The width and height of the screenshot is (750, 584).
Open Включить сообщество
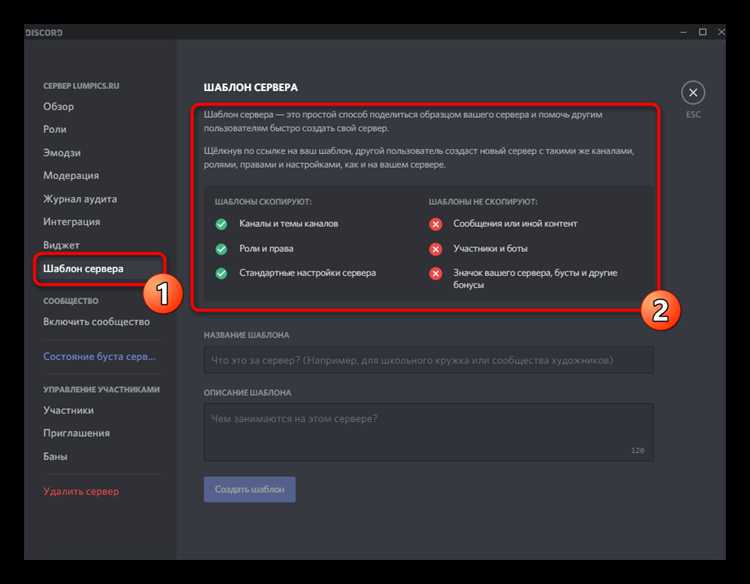[x=96, y=322]
